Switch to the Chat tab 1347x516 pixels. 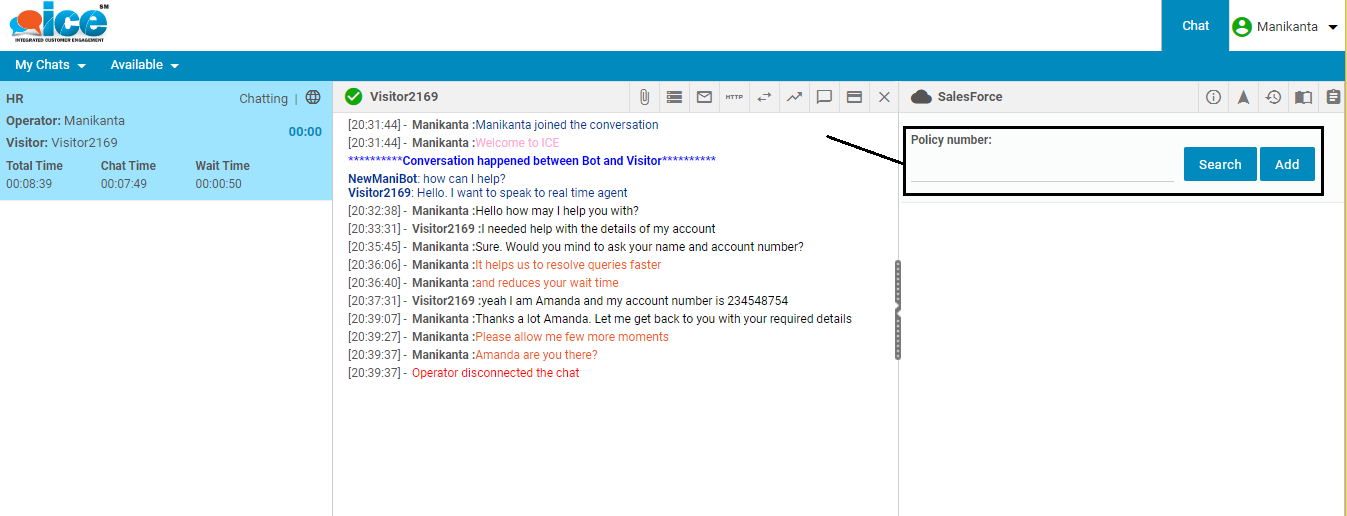(1195, 26)
